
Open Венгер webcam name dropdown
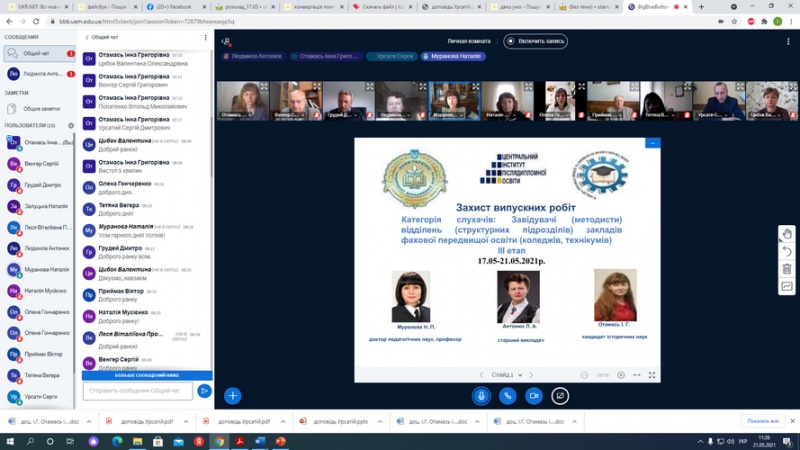pyautogui.click(x=290, y=115)
